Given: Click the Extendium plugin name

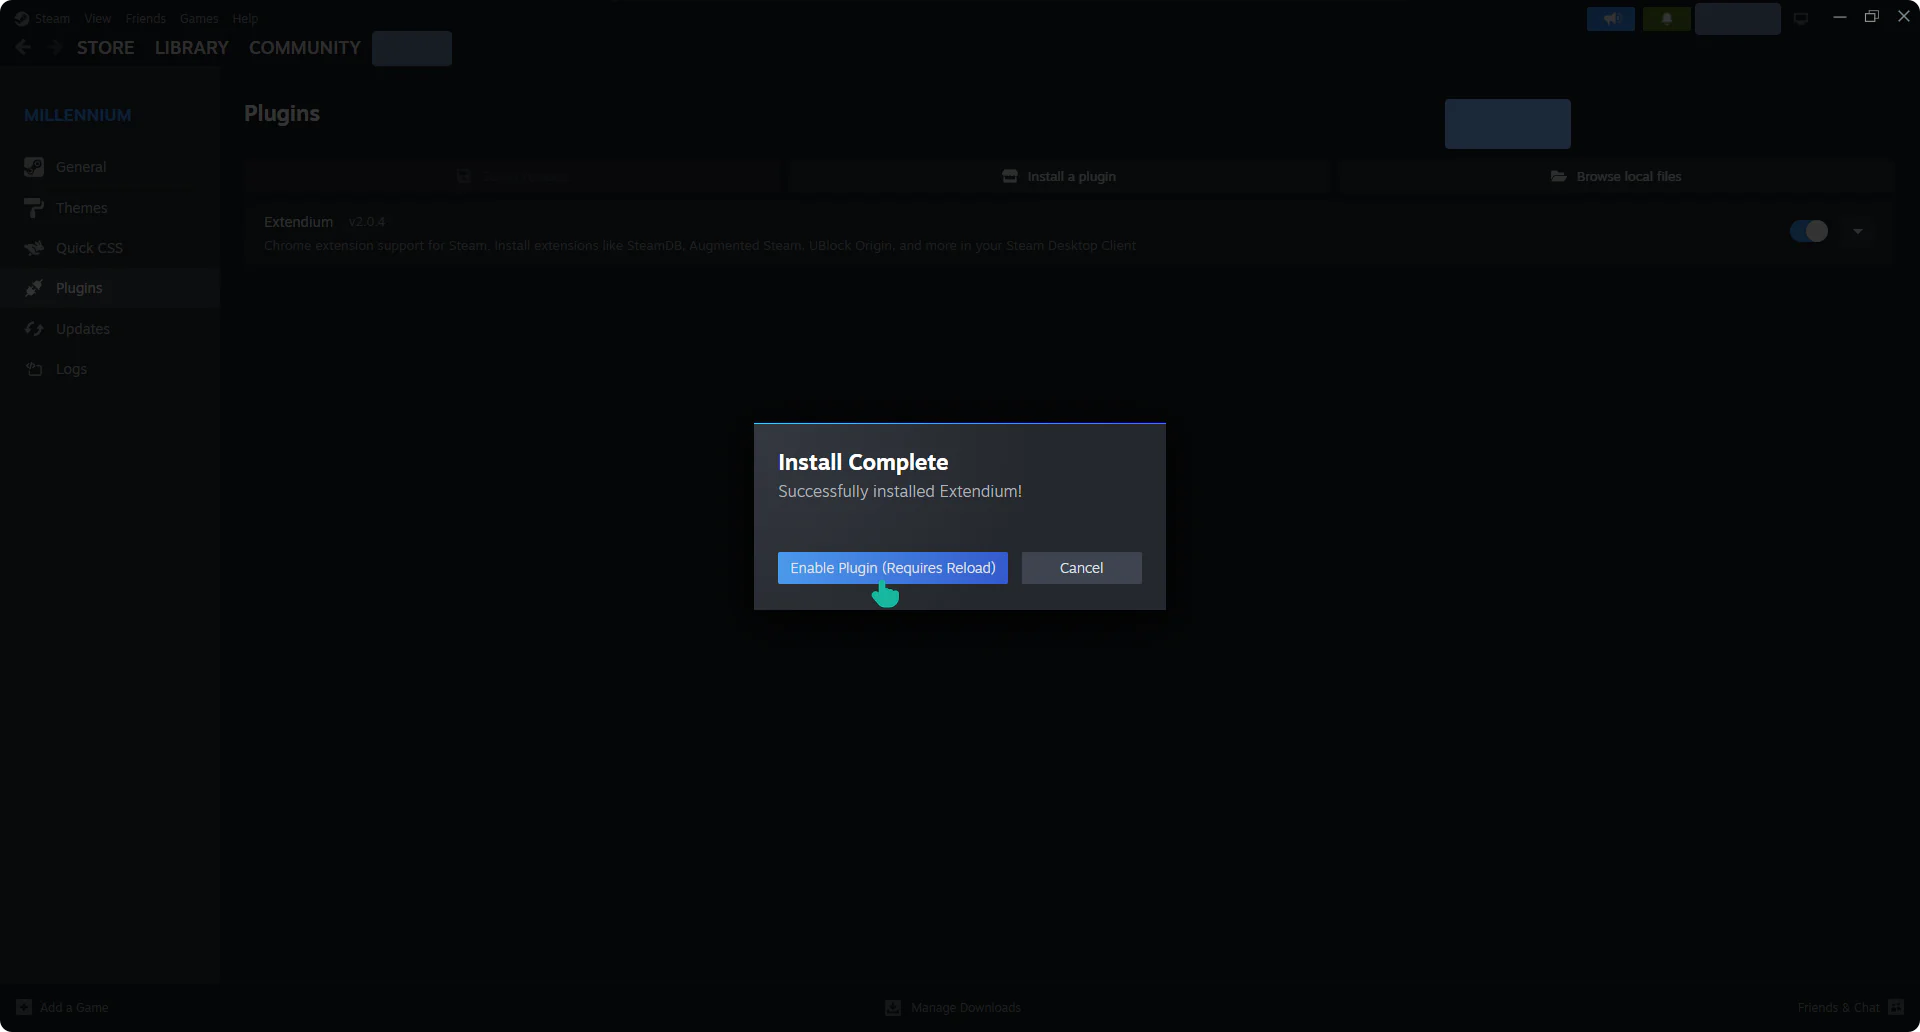Looking at the screenshot, I should tap(298, 222).
